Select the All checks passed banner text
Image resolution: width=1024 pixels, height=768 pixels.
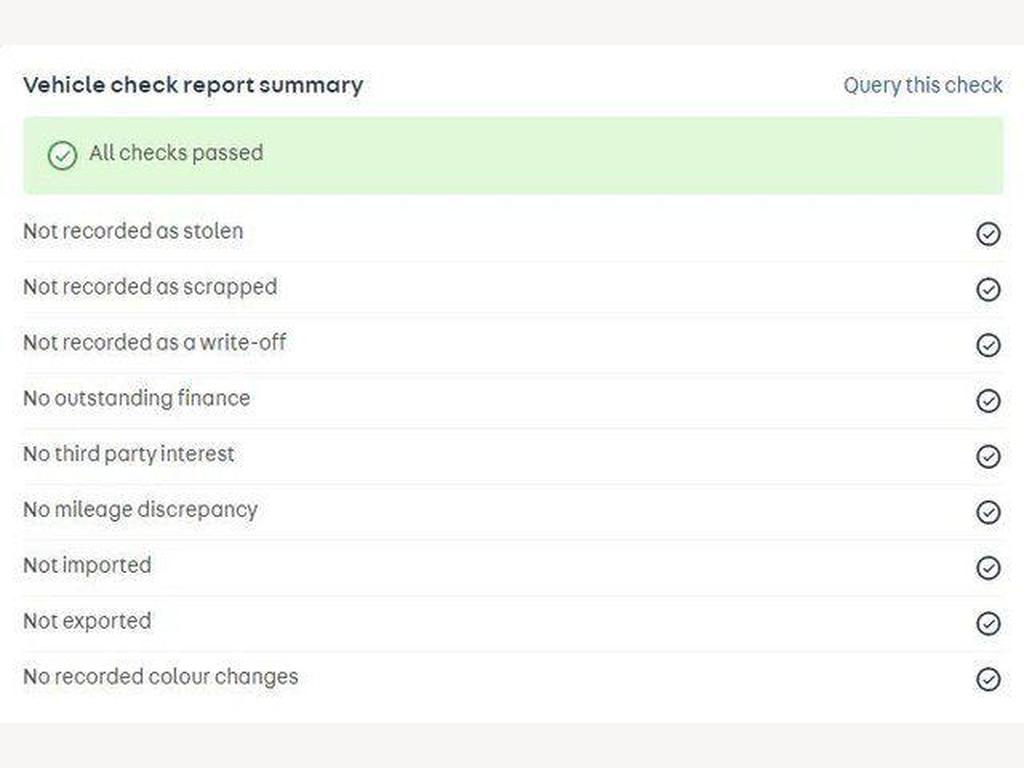[176, 153]
